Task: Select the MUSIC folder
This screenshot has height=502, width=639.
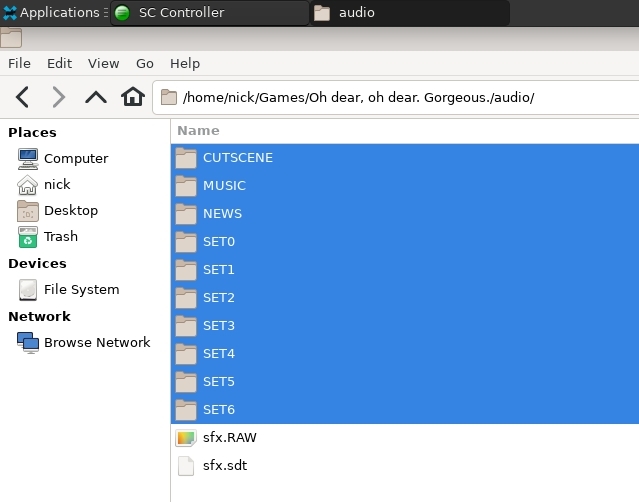Action: (224, 186)
